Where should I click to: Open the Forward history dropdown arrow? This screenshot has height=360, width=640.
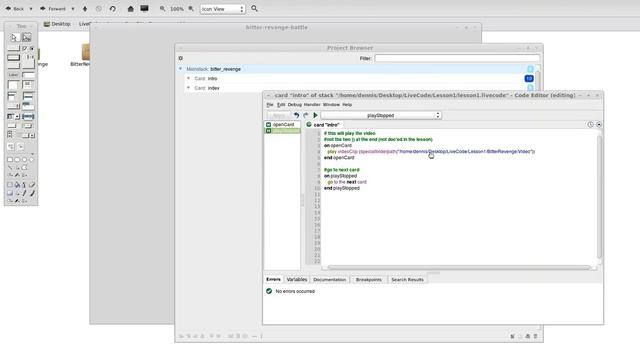pyautogui.click(x=73, y=9)
